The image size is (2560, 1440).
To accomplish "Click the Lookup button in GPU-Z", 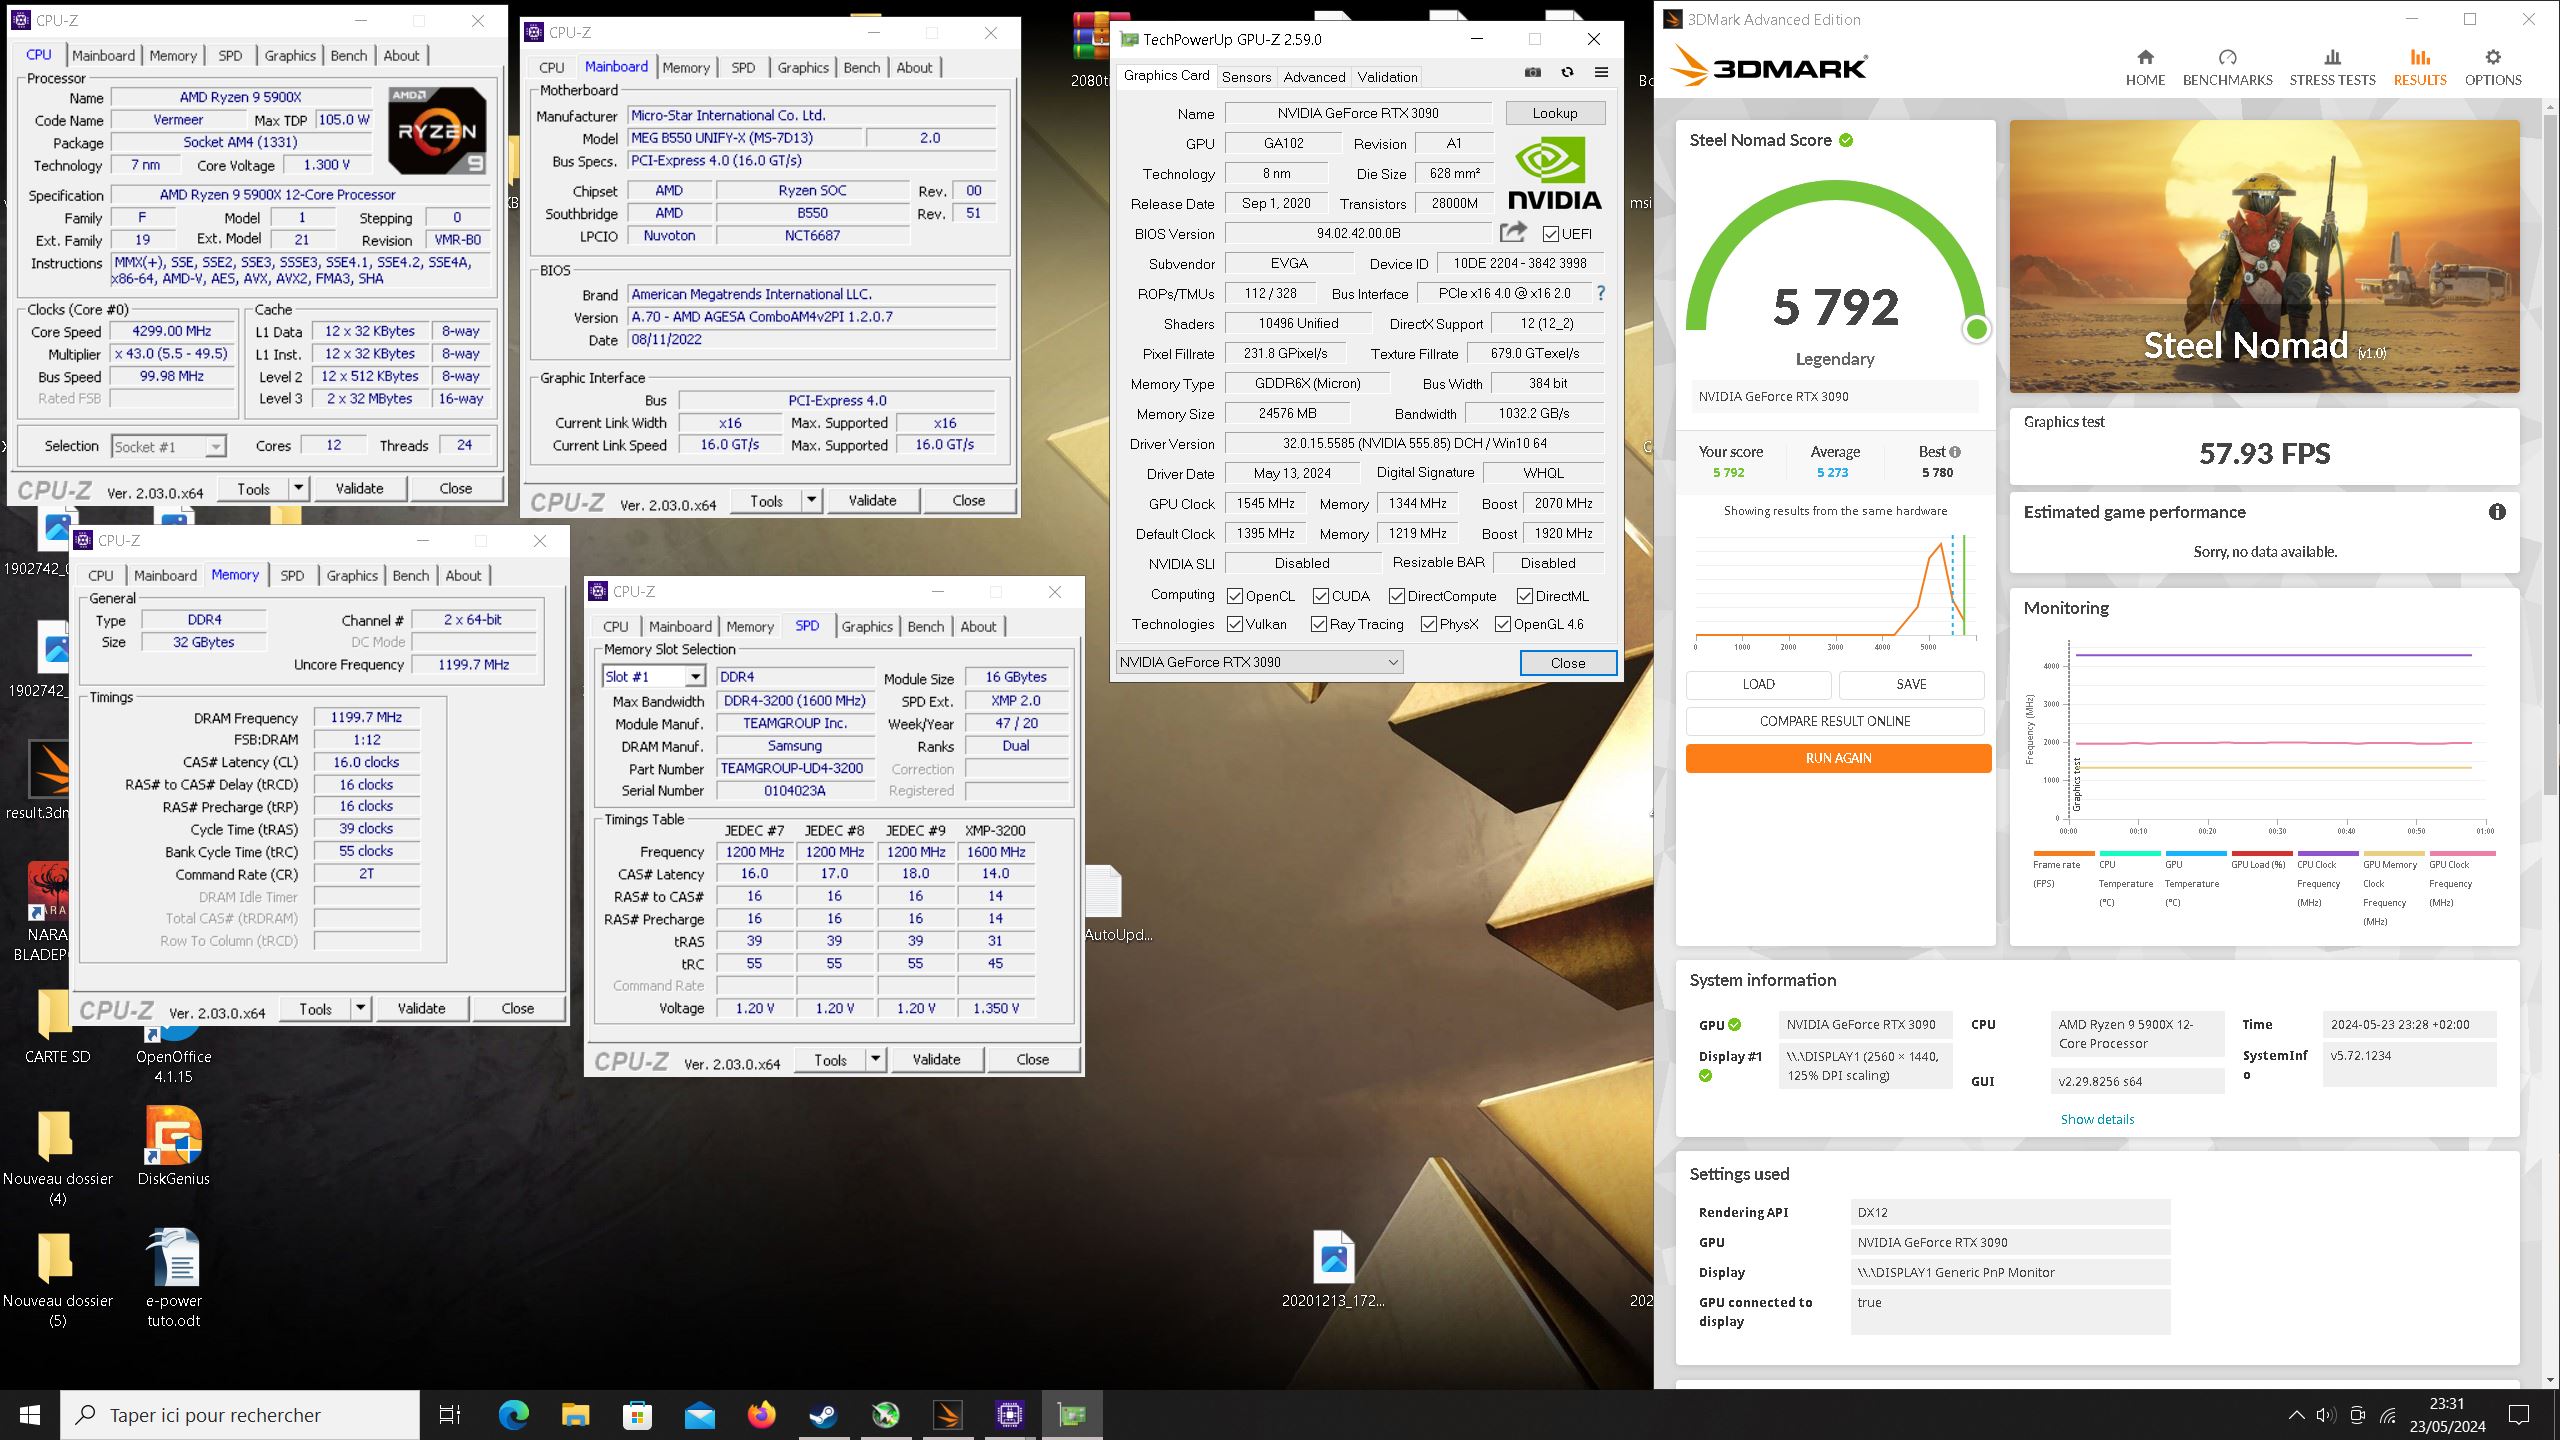I will (1555, 113).
